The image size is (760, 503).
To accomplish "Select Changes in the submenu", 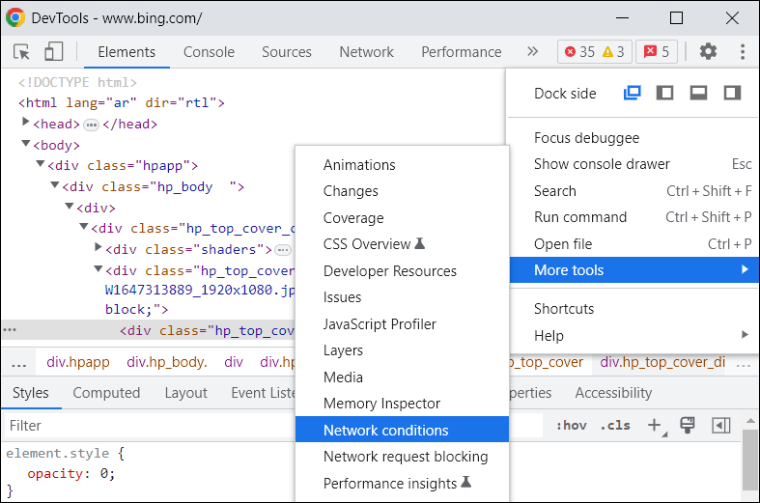I will tap(402, 191).
